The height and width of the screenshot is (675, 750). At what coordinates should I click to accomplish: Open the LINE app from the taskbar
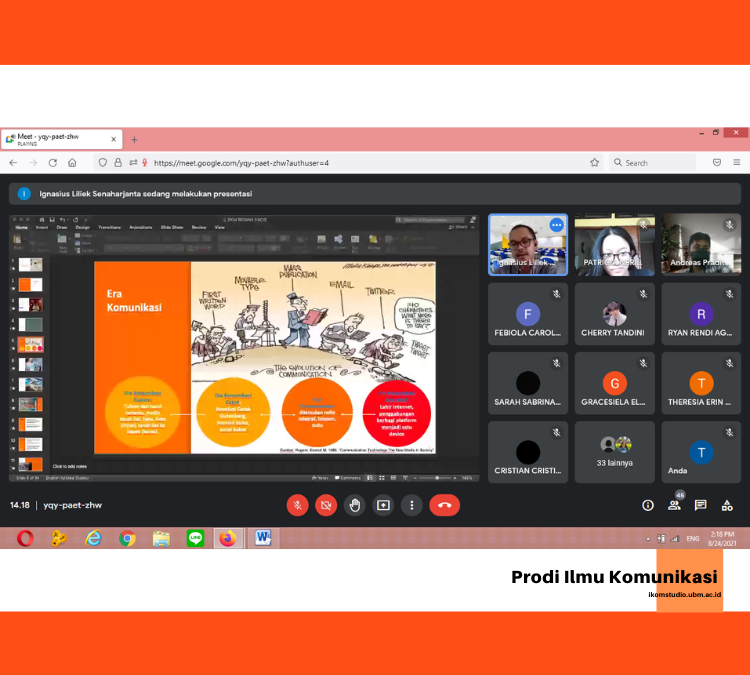195,539
